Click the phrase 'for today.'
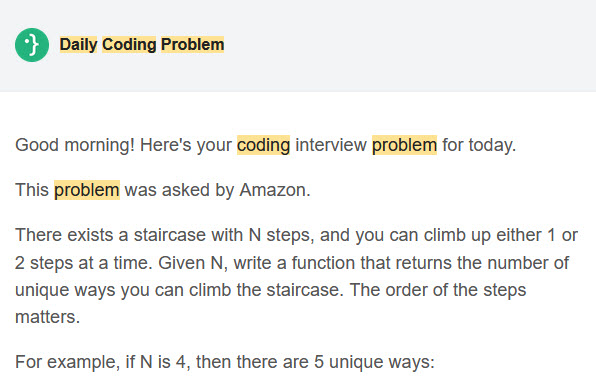This screenshot has height=385, width=596. click(479, 145)
